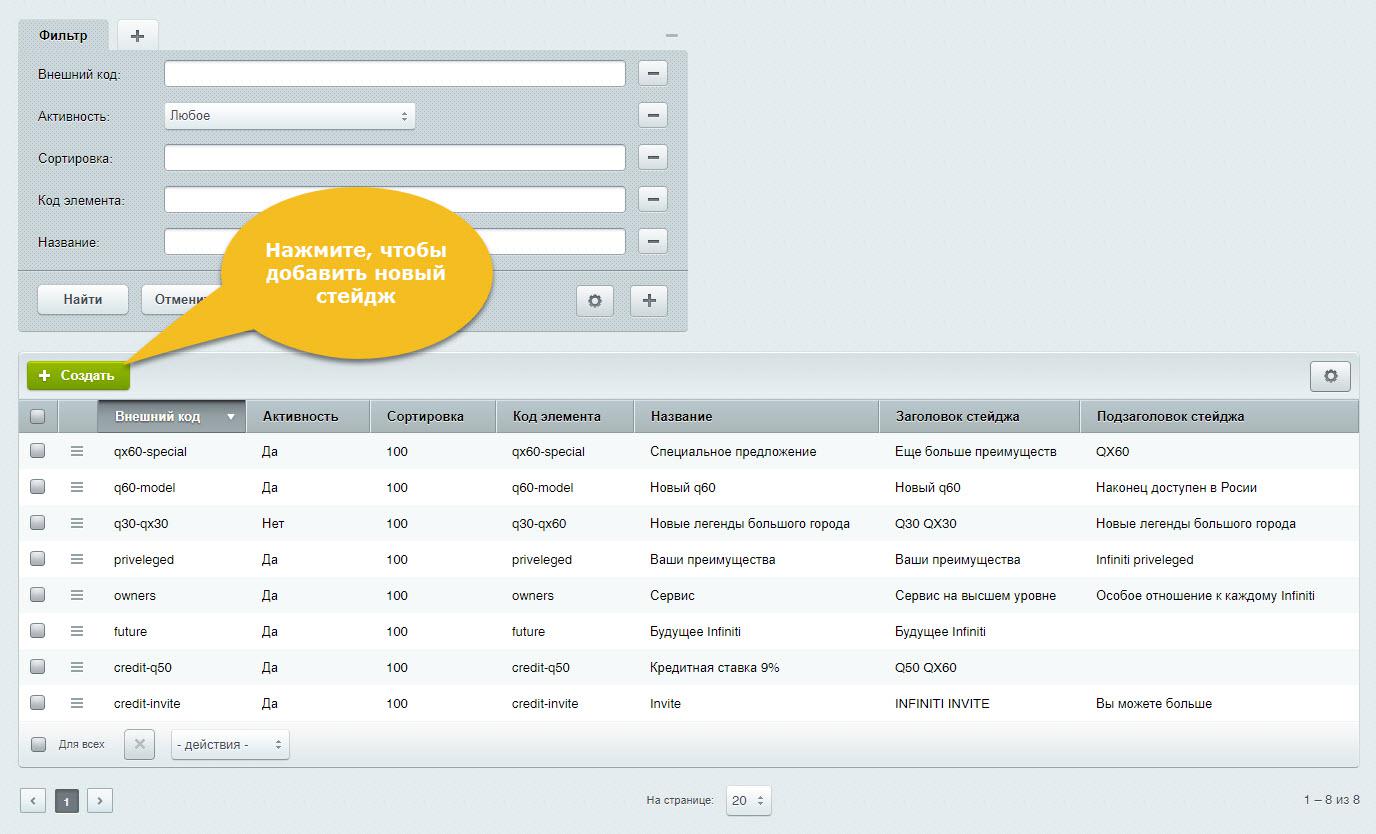Click the Специальное предложение cell

coord(733,451)
